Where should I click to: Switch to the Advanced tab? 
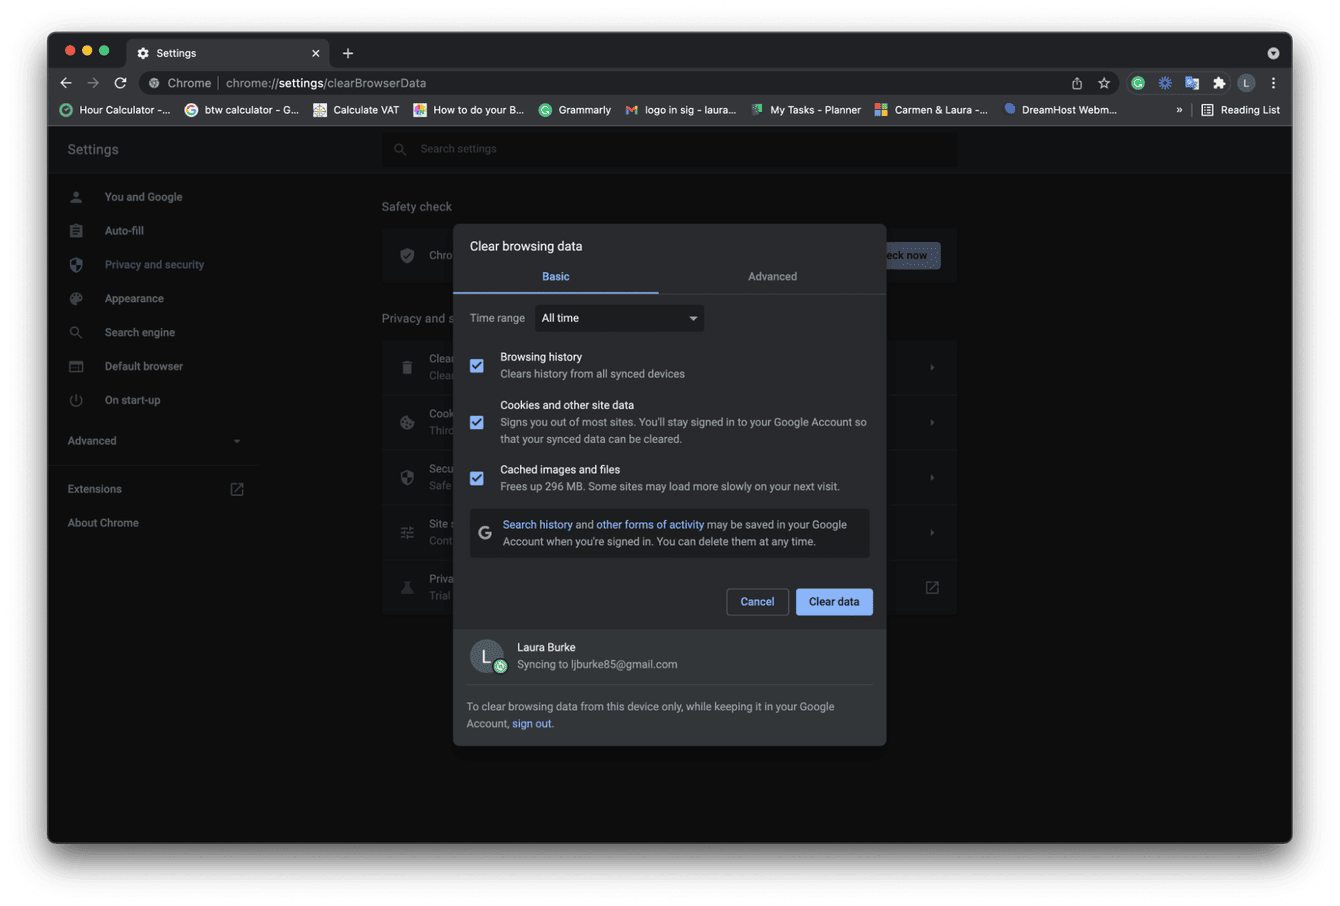click(771, 276)
